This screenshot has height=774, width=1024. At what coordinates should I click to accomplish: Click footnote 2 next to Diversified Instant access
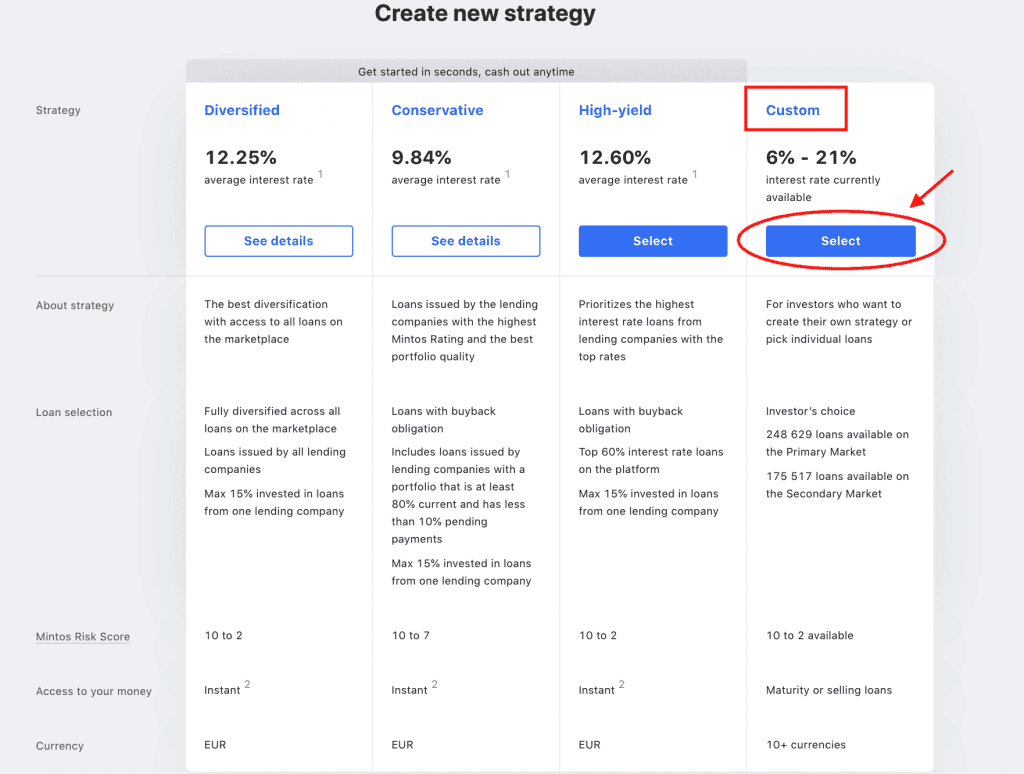(247, 685)
